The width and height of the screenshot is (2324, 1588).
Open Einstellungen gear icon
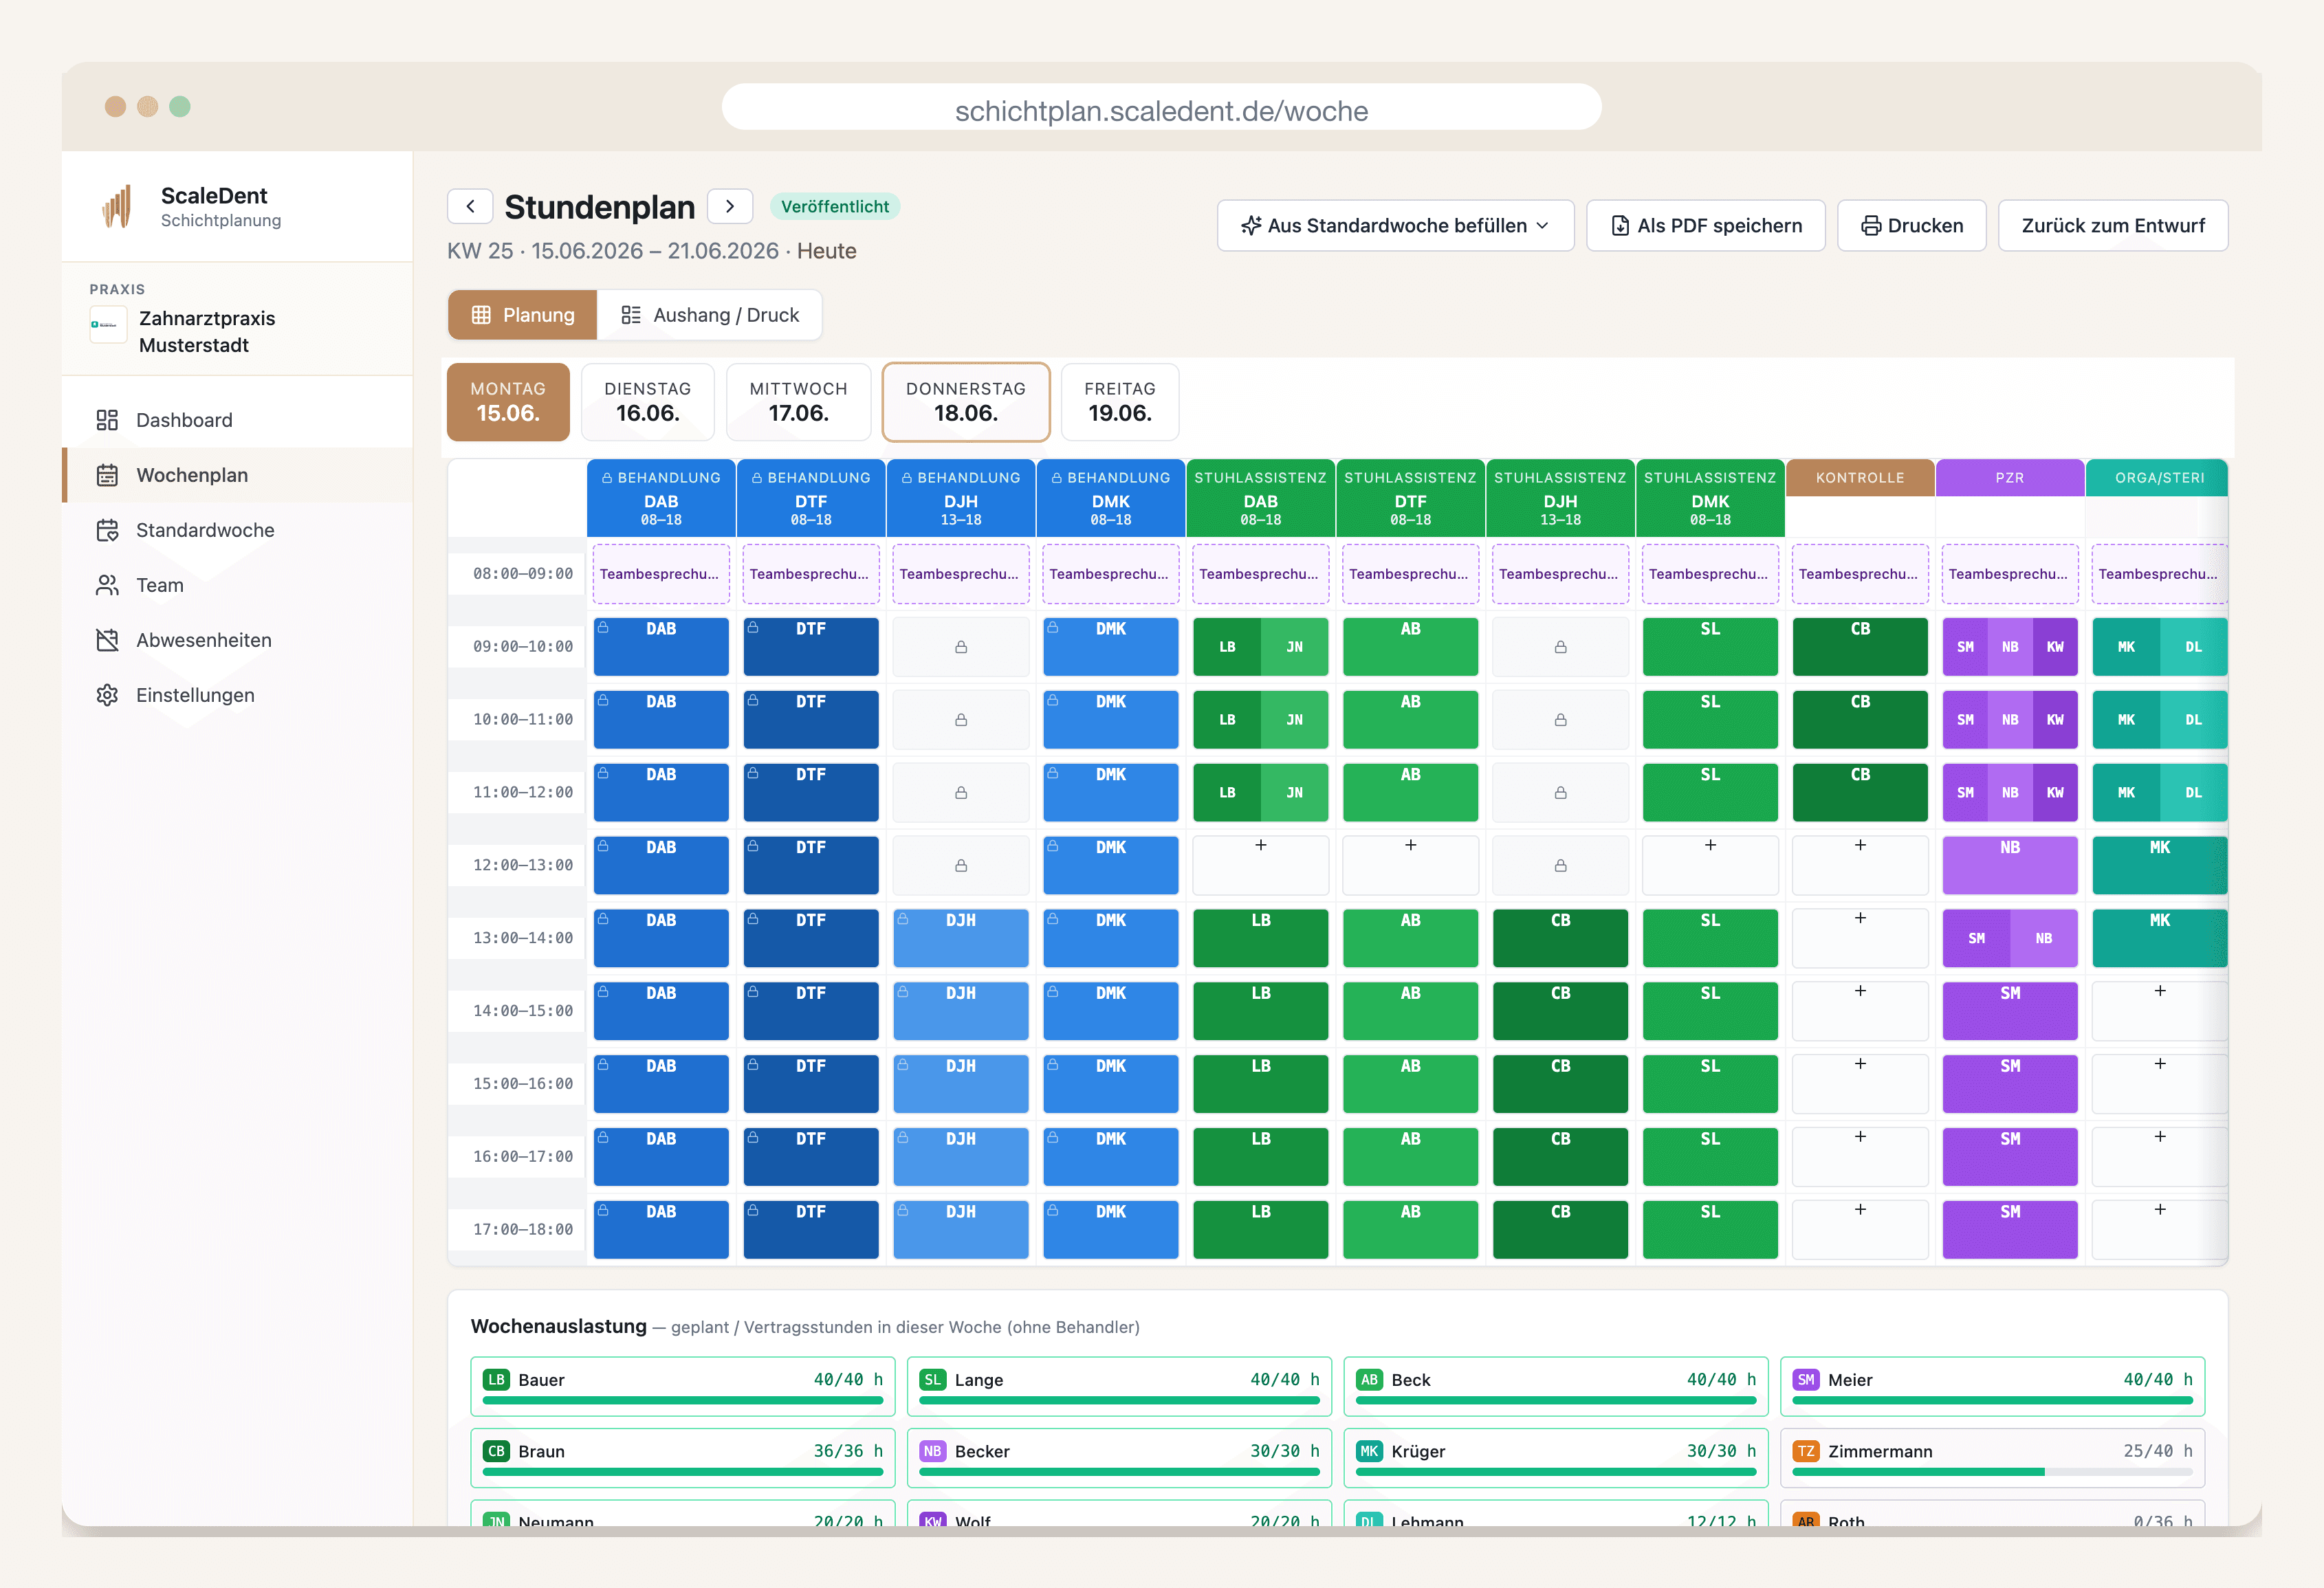click(x=107, y=695)
